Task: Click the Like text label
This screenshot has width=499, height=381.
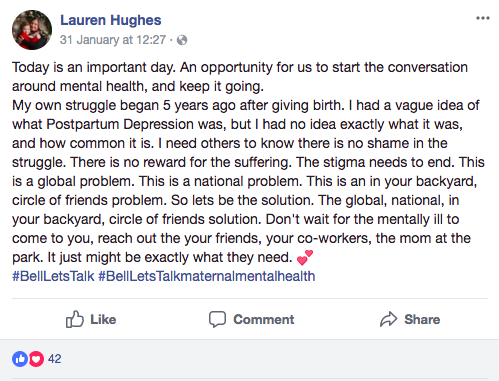Action: [103, 320]
